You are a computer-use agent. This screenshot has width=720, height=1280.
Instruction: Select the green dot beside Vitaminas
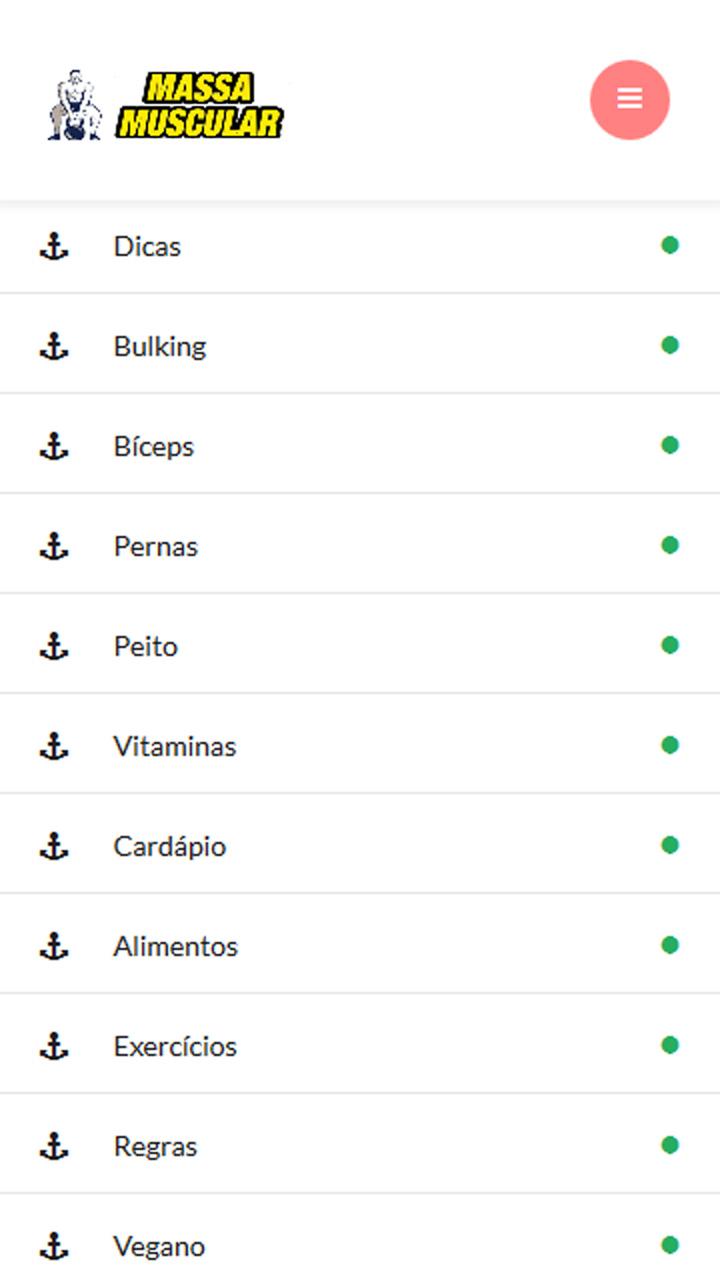670,745
